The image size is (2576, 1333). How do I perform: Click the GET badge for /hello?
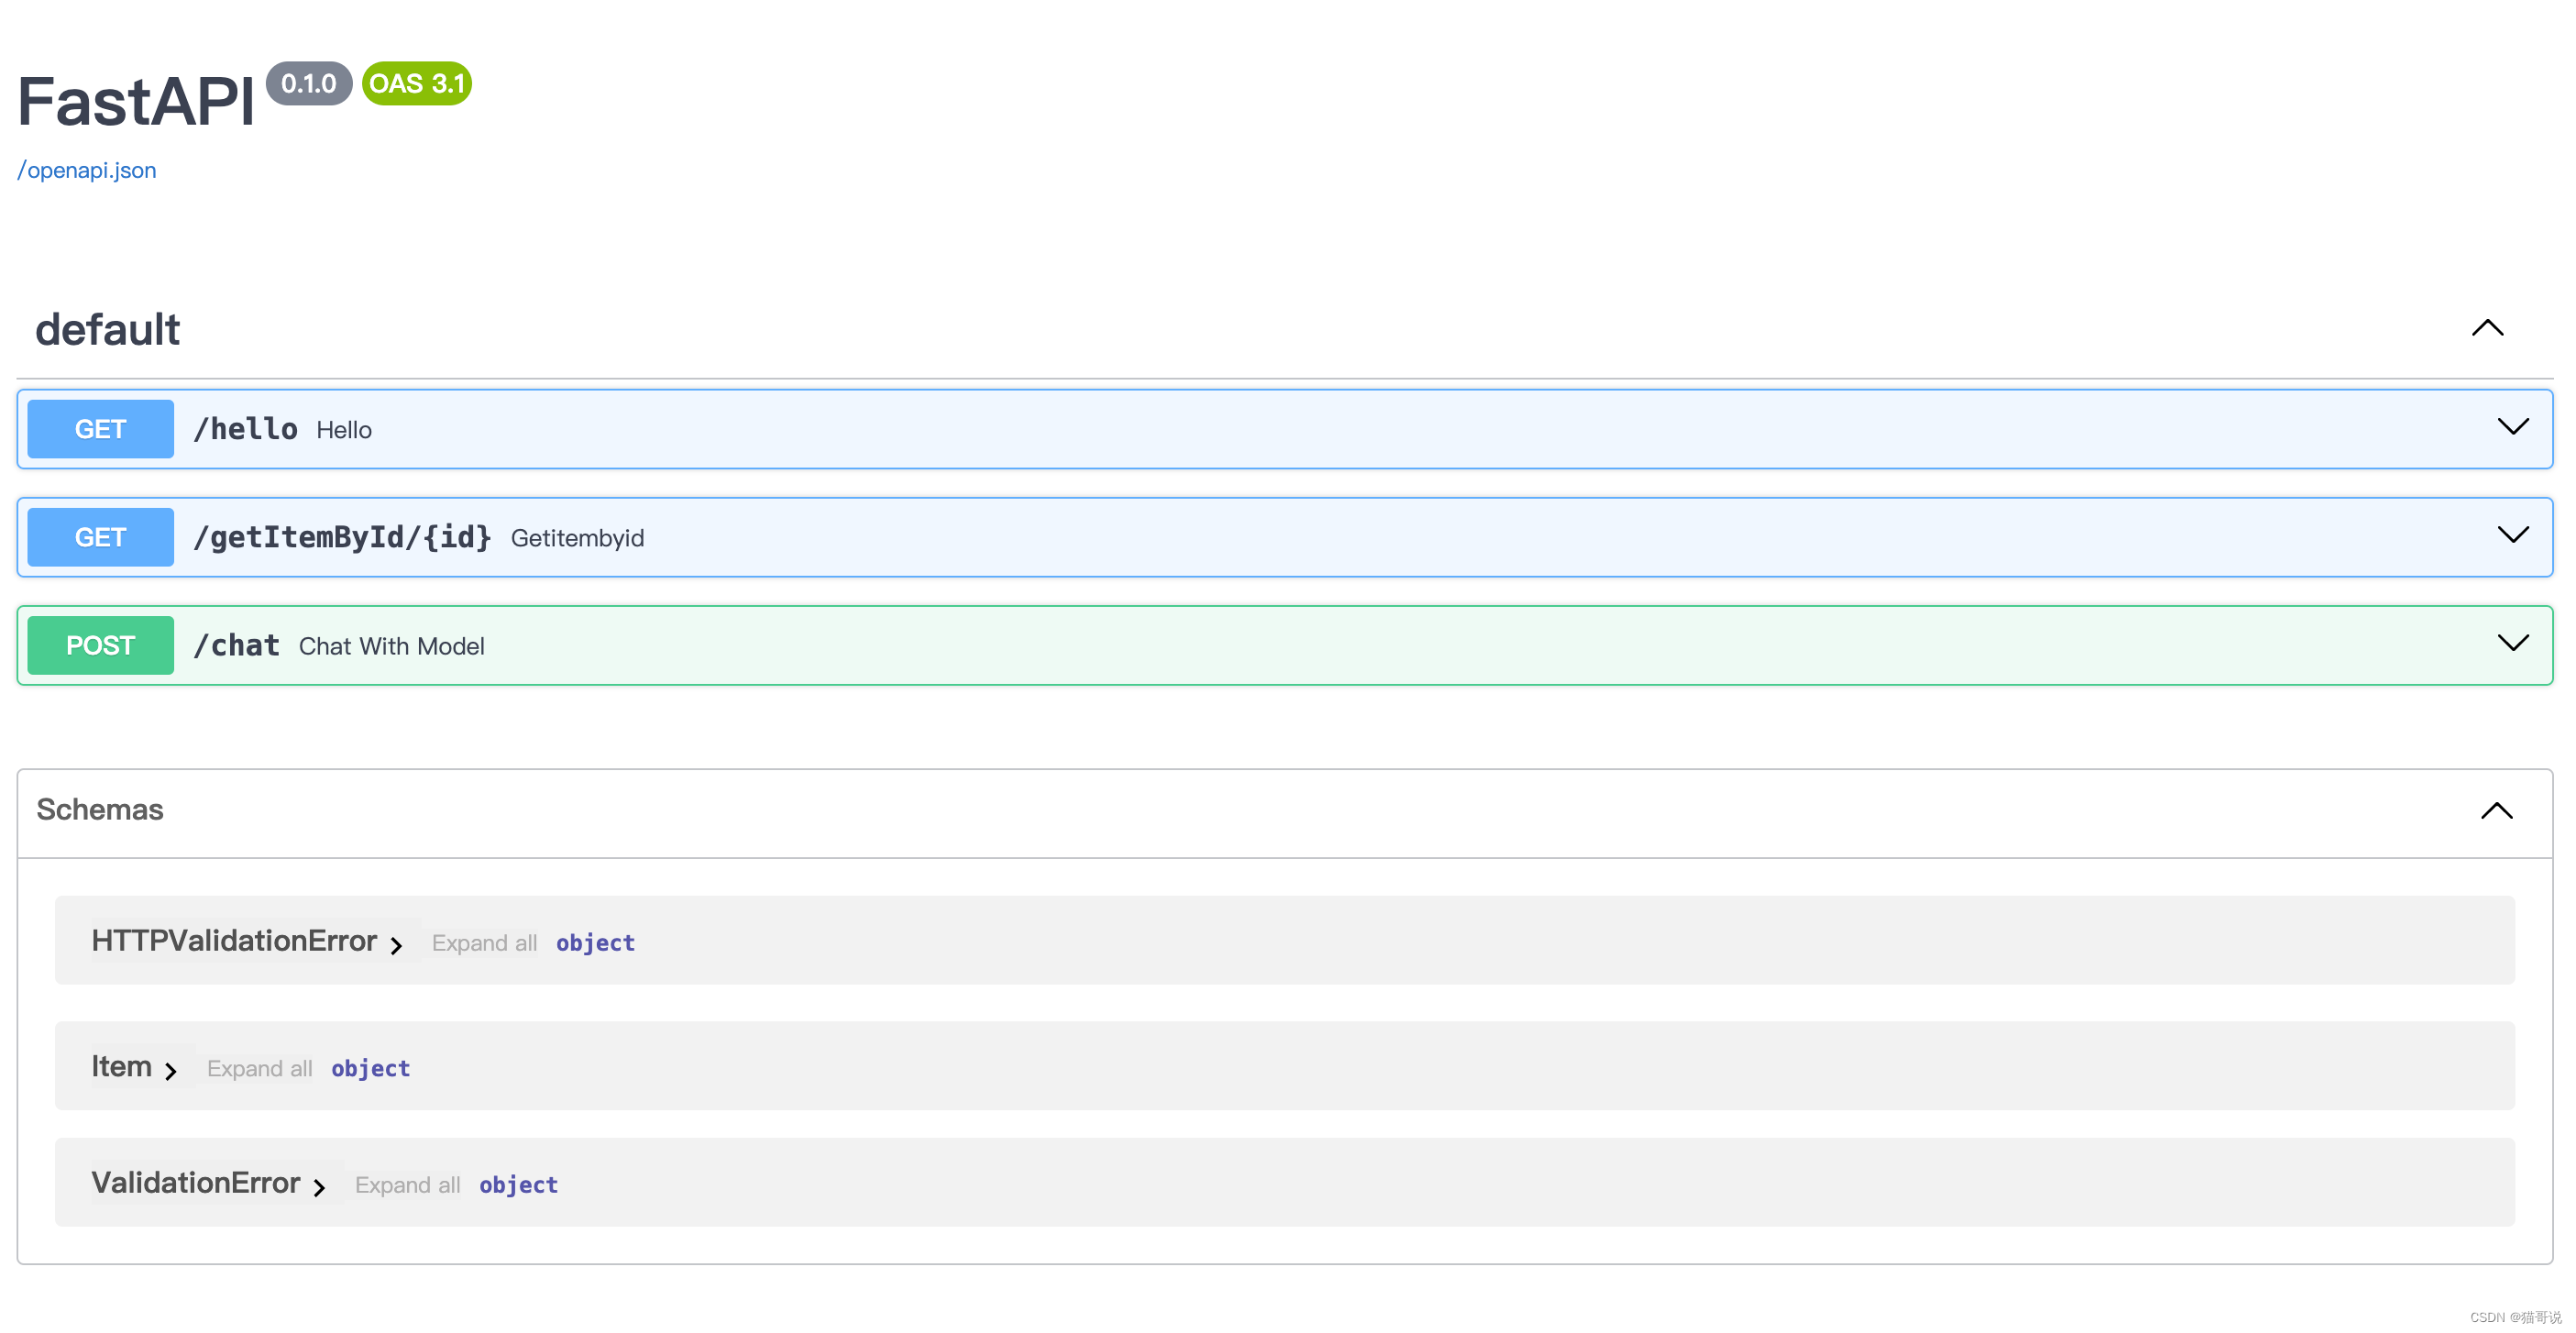click(x=100, y=429)
